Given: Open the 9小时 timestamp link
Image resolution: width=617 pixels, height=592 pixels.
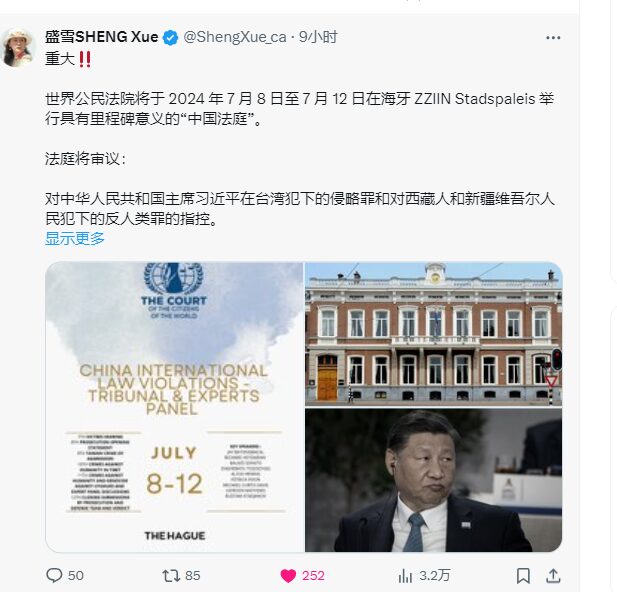Looking at the screenshot, I should pos(318,37).
